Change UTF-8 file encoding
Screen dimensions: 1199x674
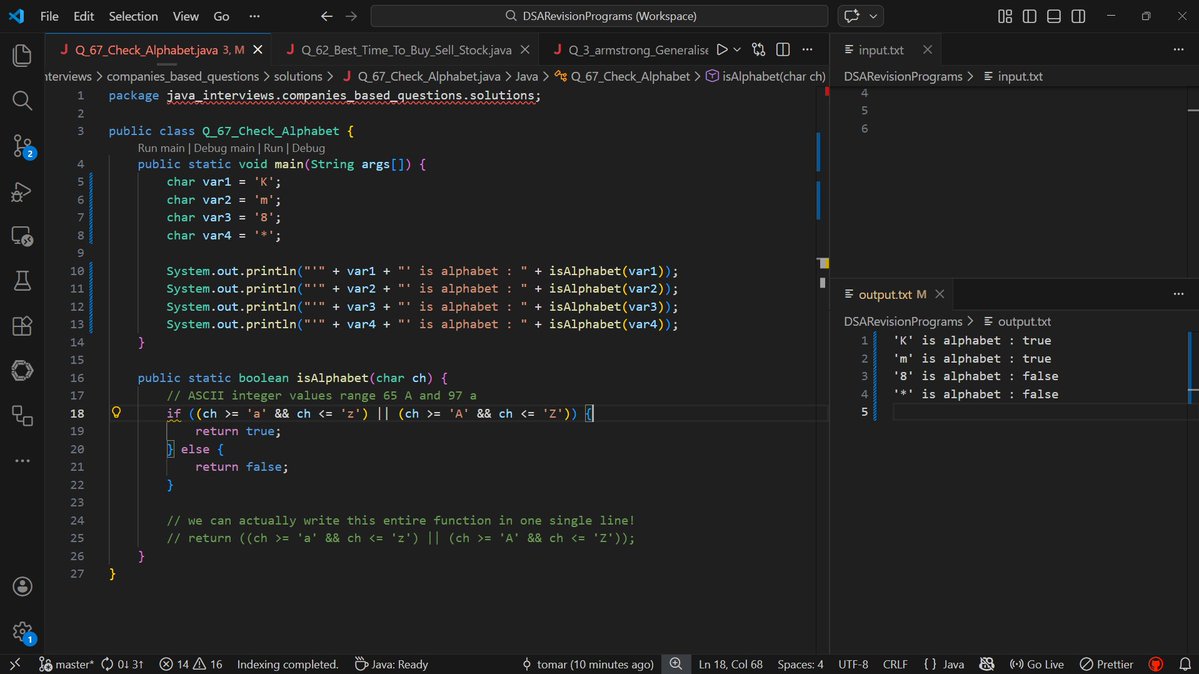853,664
